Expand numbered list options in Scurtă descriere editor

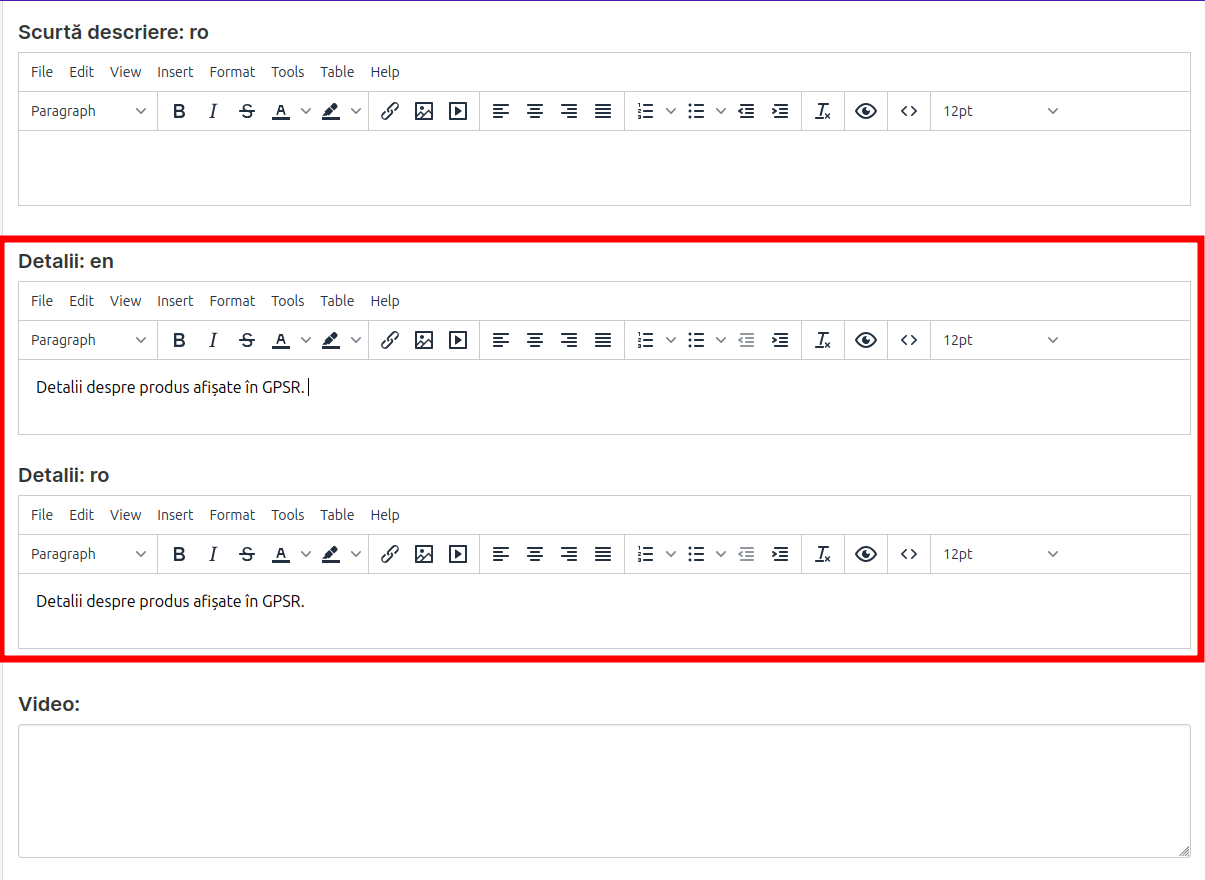[x=671, y=111]
